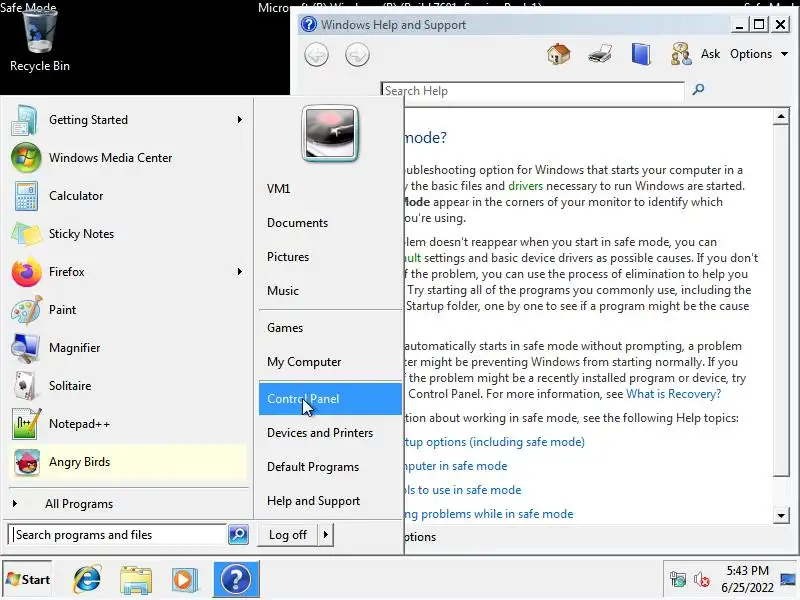Click Help scrollbar up arrow

(781, 117)
